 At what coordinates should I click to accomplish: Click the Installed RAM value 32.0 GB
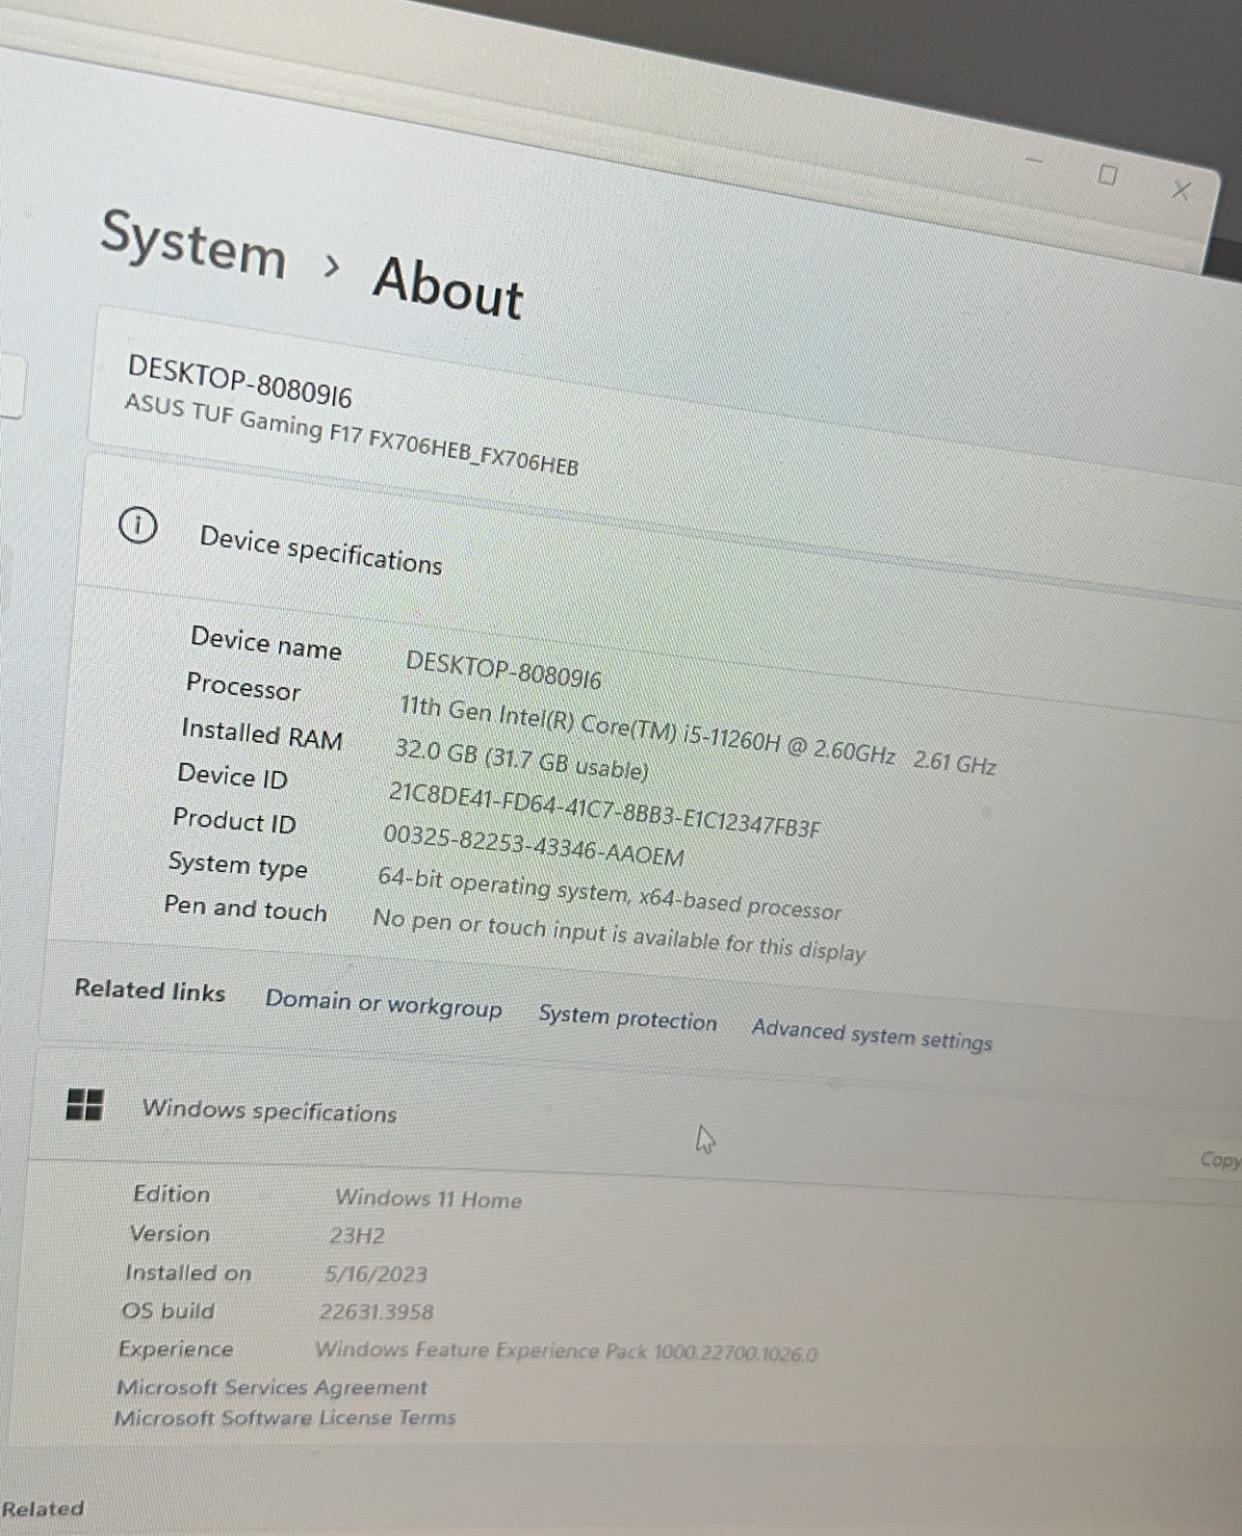point(521,759)
